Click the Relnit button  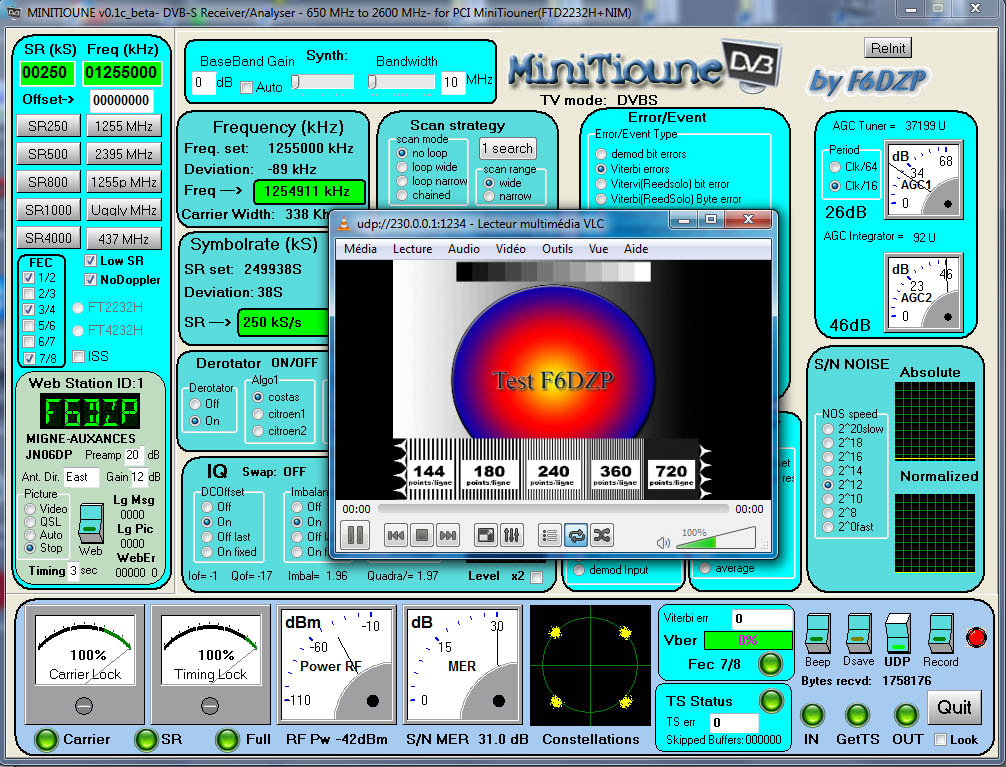(887, 47)
